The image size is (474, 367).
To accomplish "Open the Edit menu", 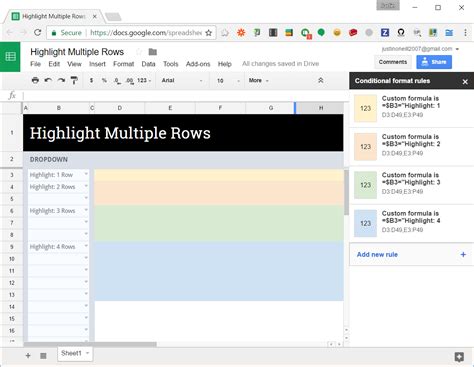I will (x=54, y=64).
